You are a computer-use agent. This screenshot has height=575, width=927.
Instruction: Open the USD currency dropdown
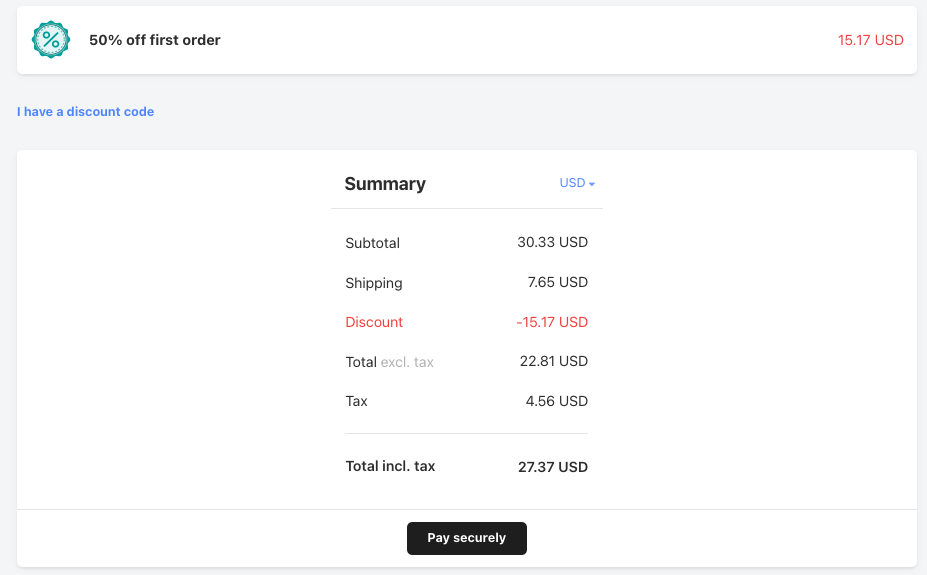573,183
